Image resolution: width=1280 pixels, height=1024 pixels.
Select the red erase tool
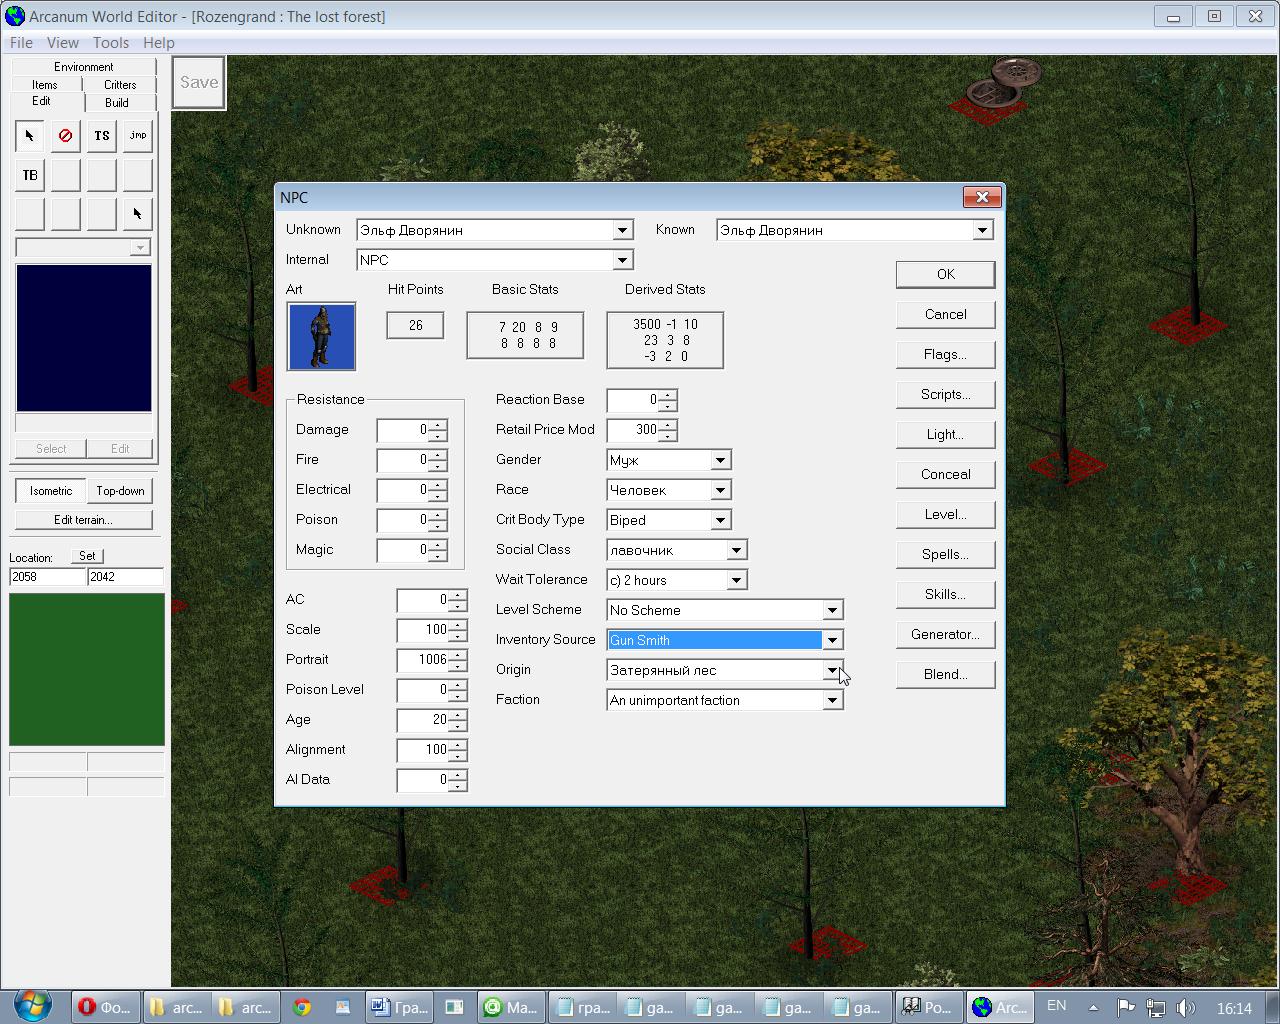coord(65,136)
